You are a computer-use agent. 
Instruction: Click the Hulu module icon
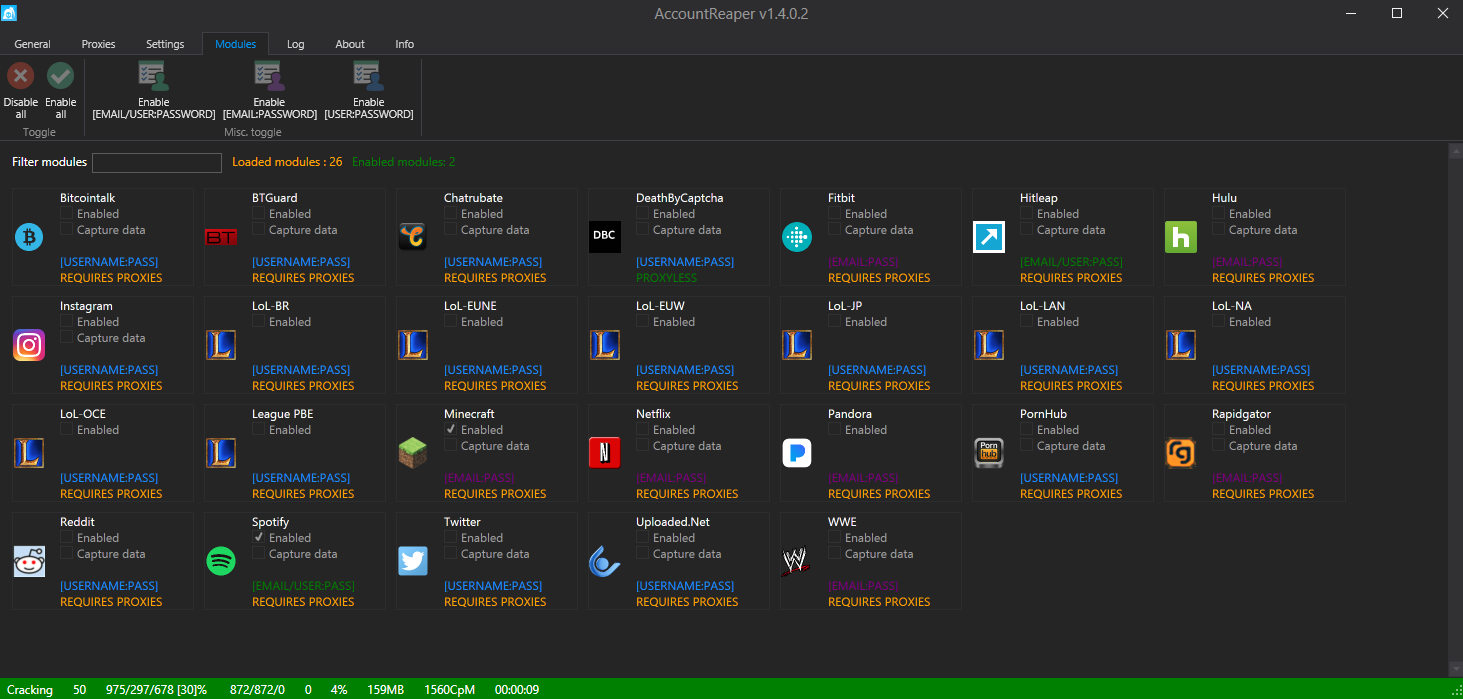click(1181, 237)
